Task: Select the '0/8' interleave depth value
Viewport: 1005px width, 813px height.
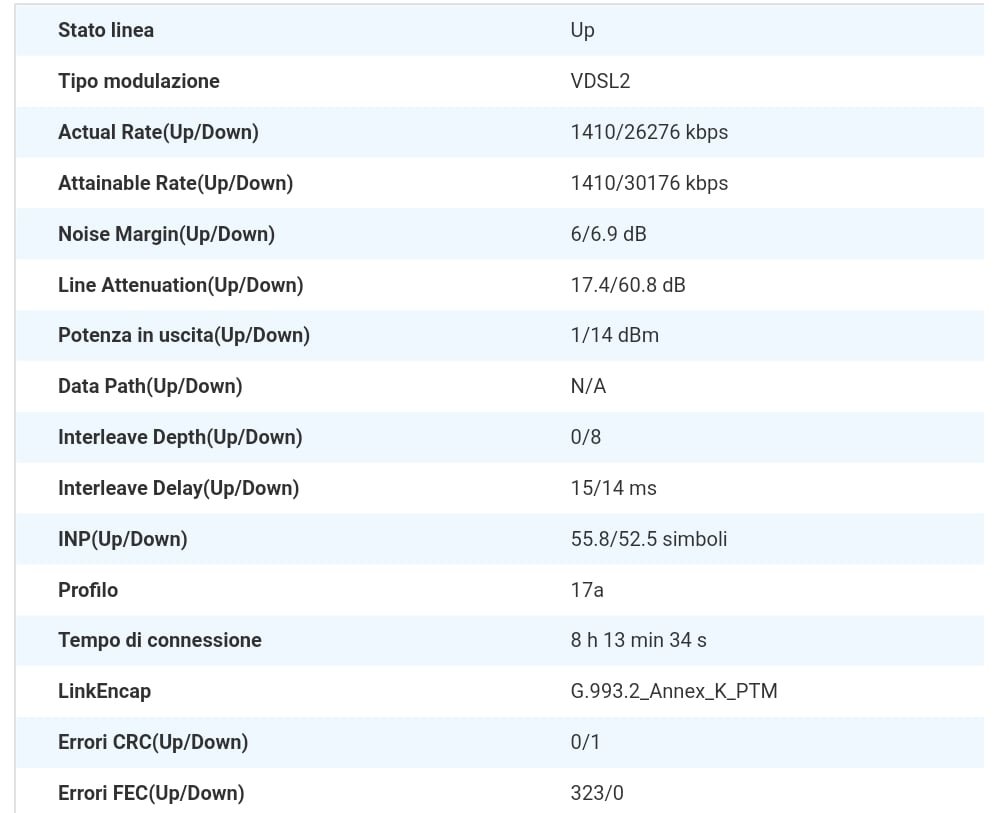Action: [x=586, y=437]
